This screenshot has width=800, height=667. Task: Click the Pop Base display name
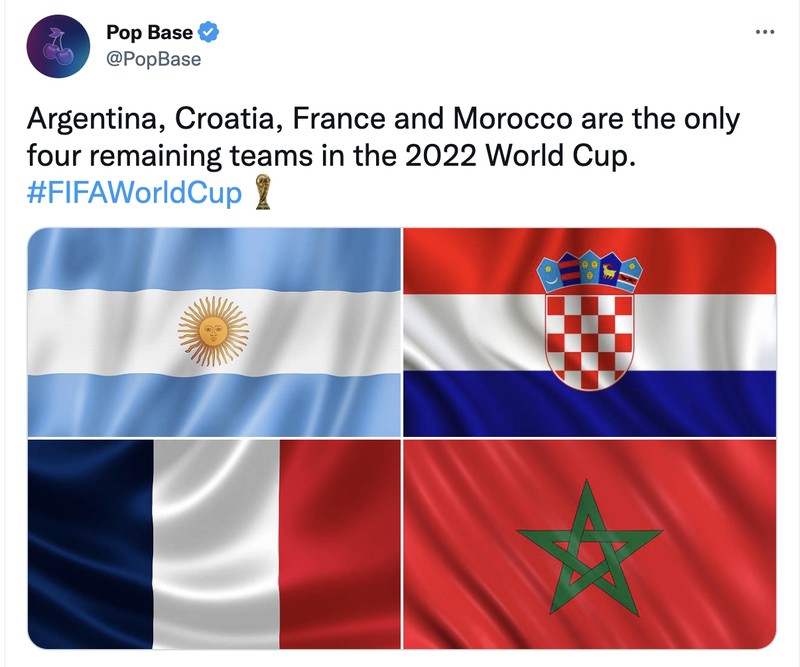coord(149,33)
